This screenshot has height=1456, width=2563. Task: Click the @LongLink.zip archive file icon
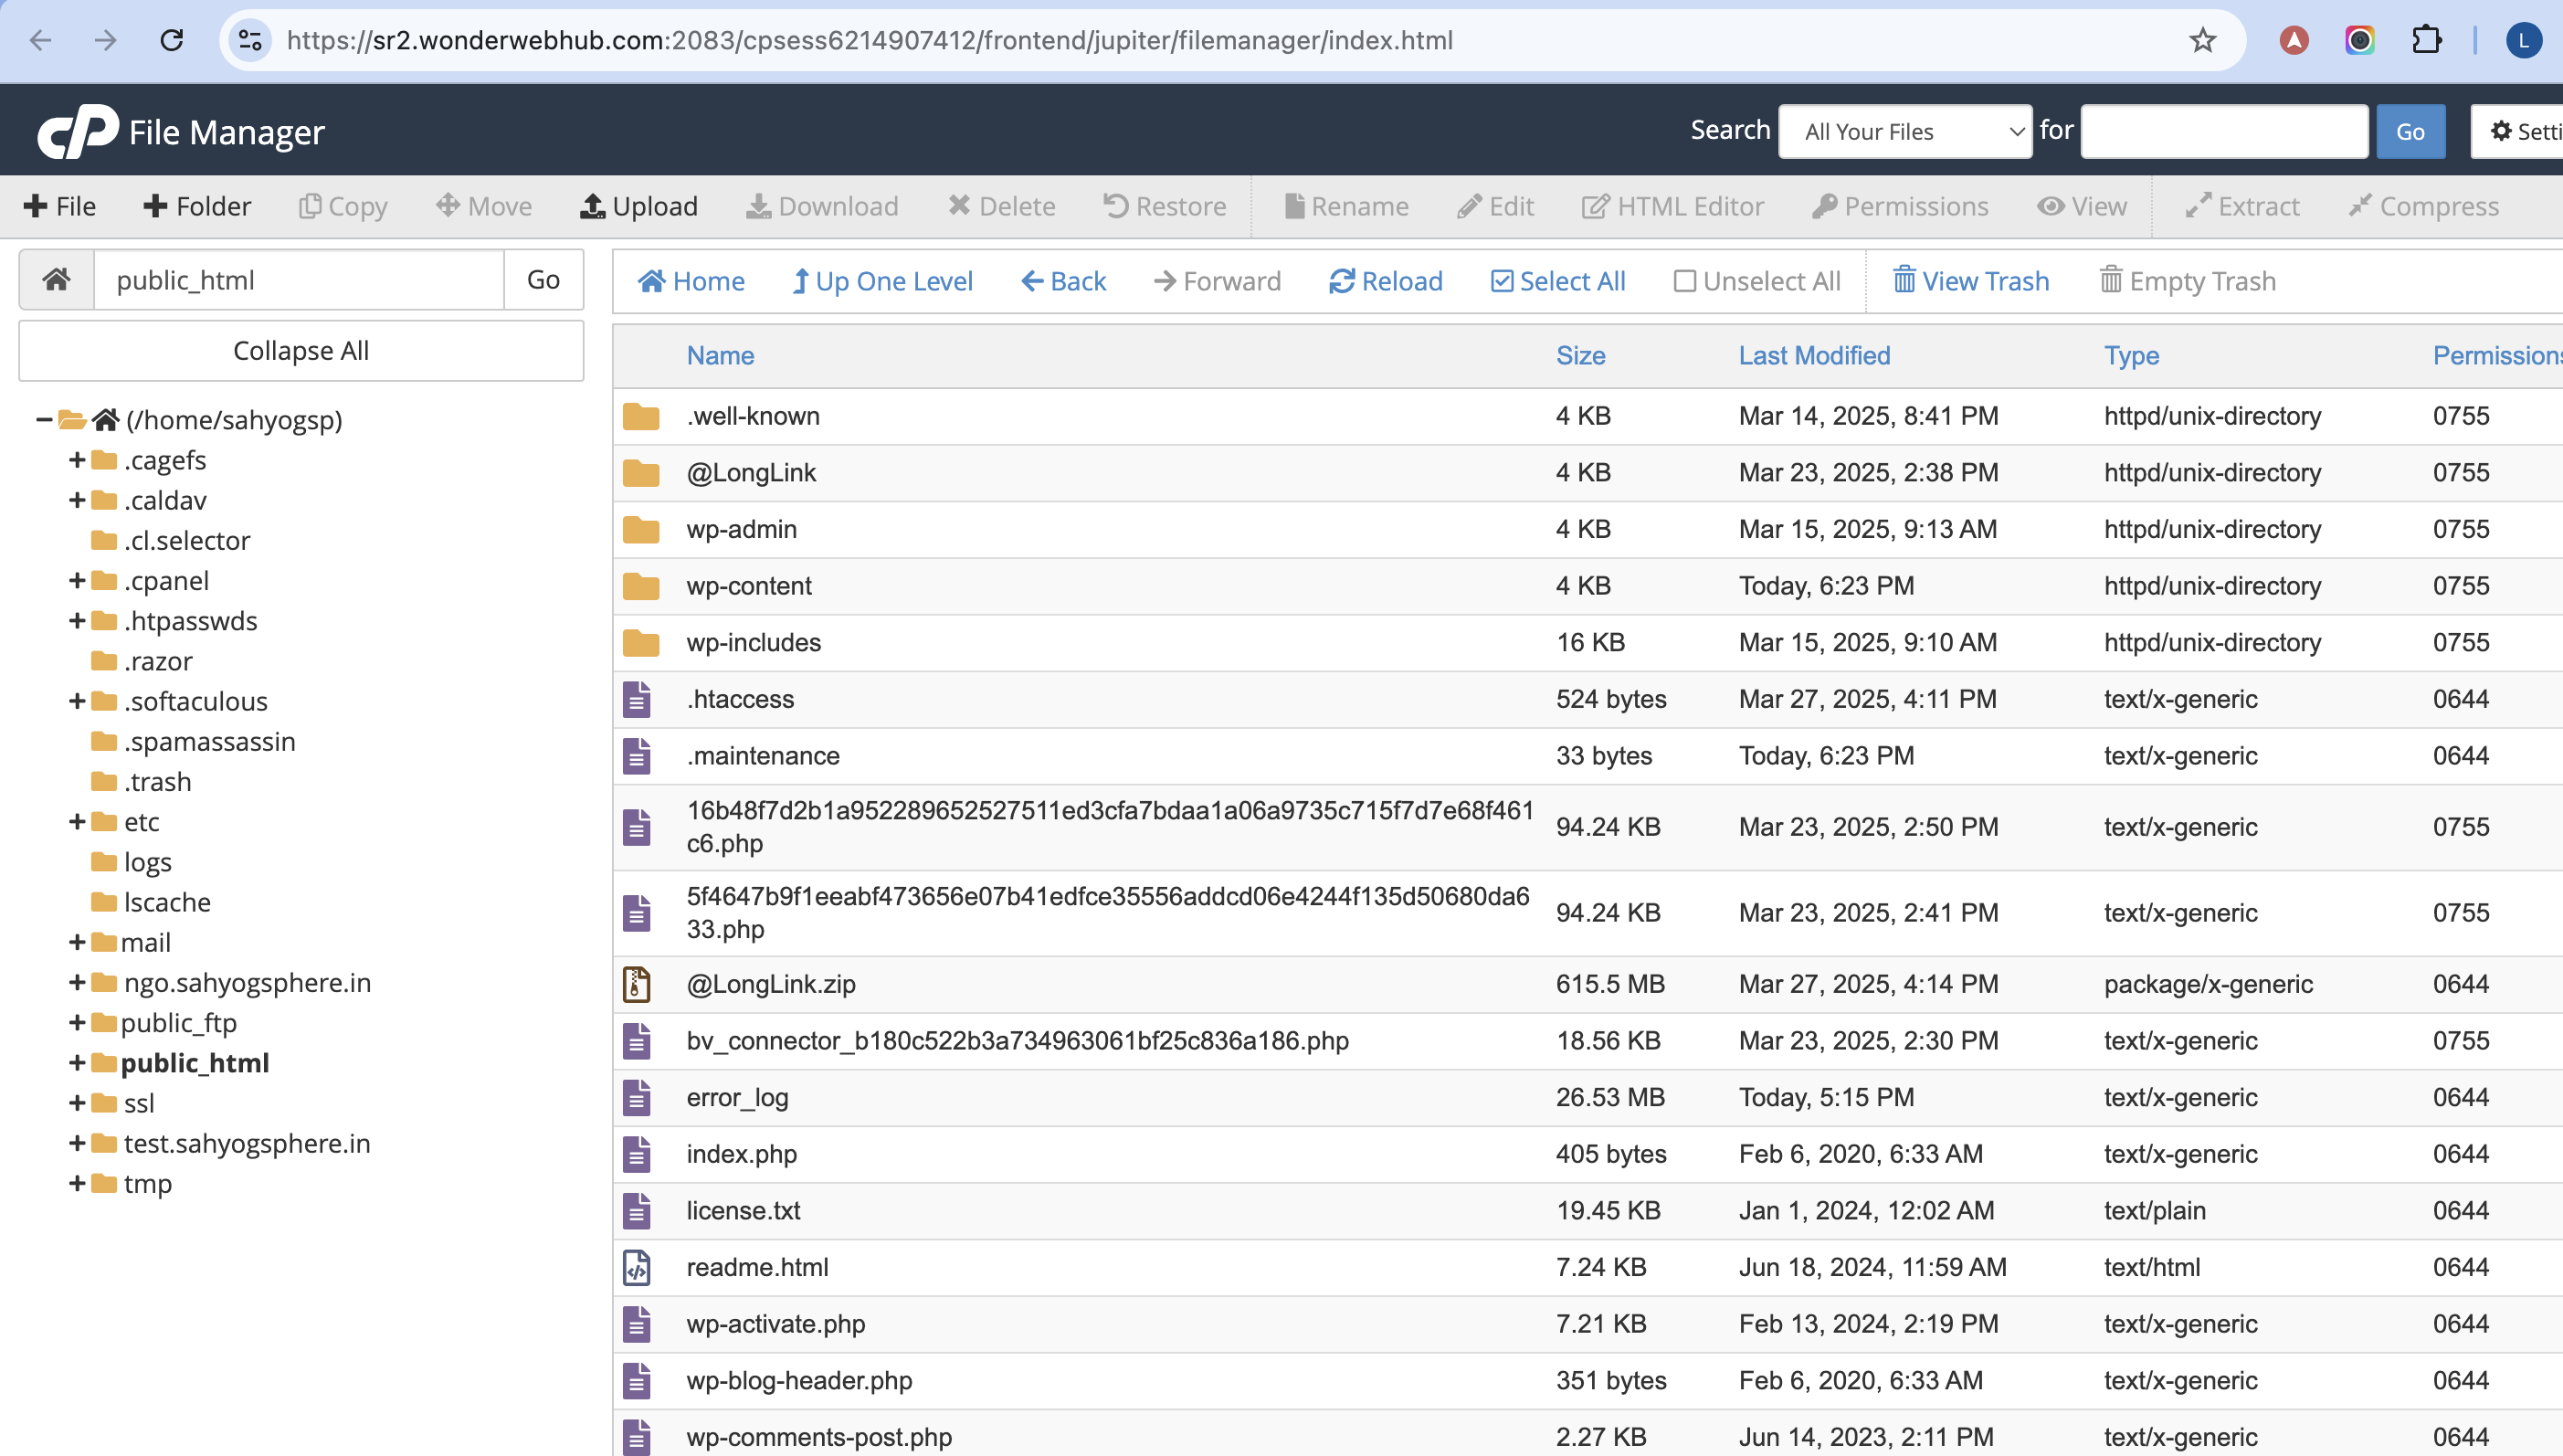pyautogui.click(x=637, y=984)
